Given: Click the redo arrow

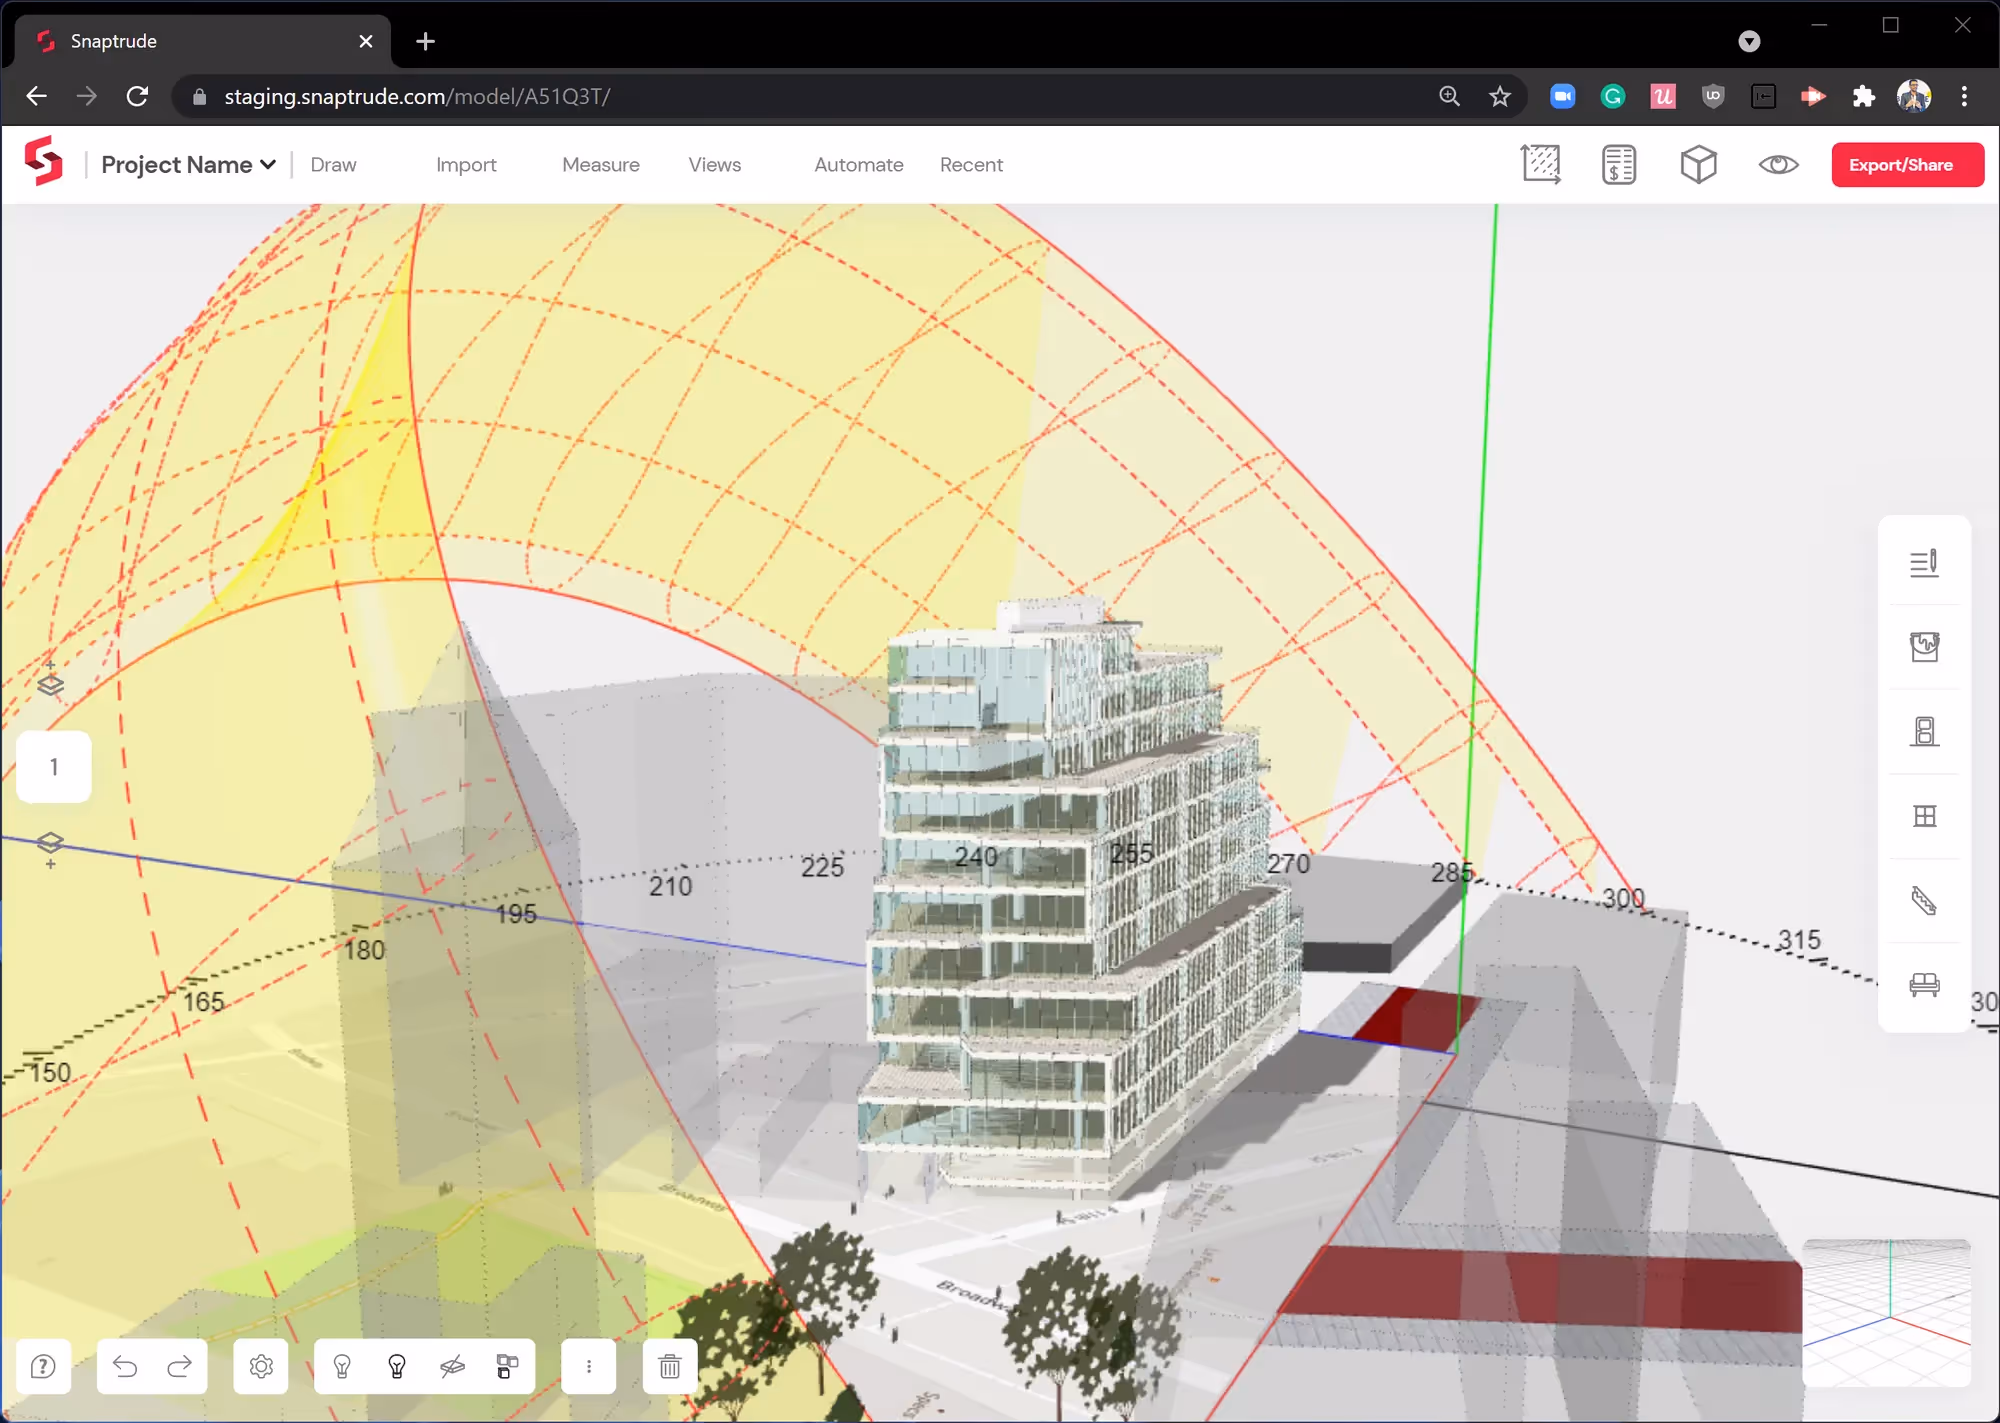Looking at the screenshot, I should tap(180, 1366).
